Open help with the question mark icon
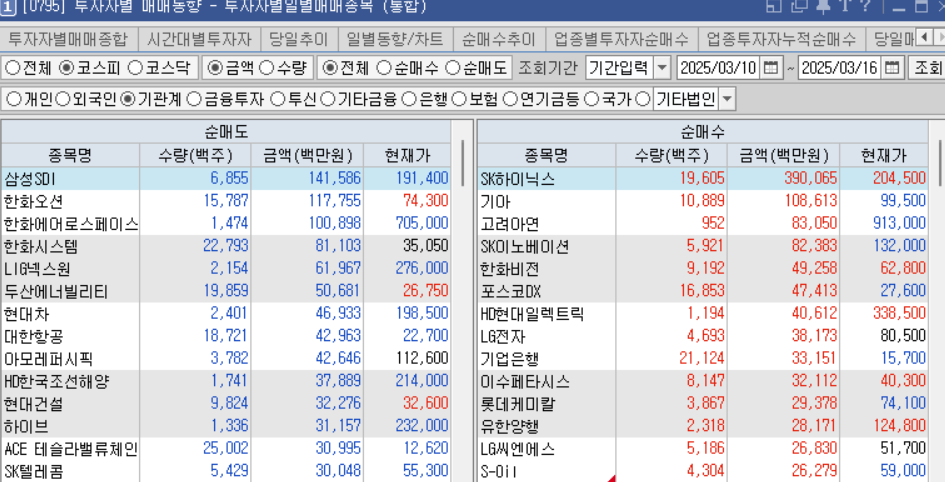The image size is (945, 482). 865,6
